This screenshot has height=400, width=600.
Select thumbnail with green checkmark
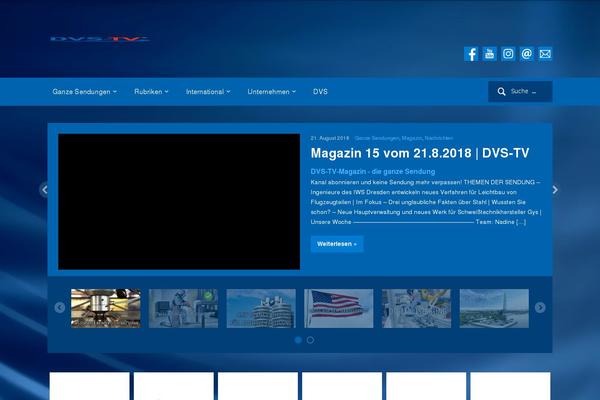pyautogui.click(x=183, y=308)
